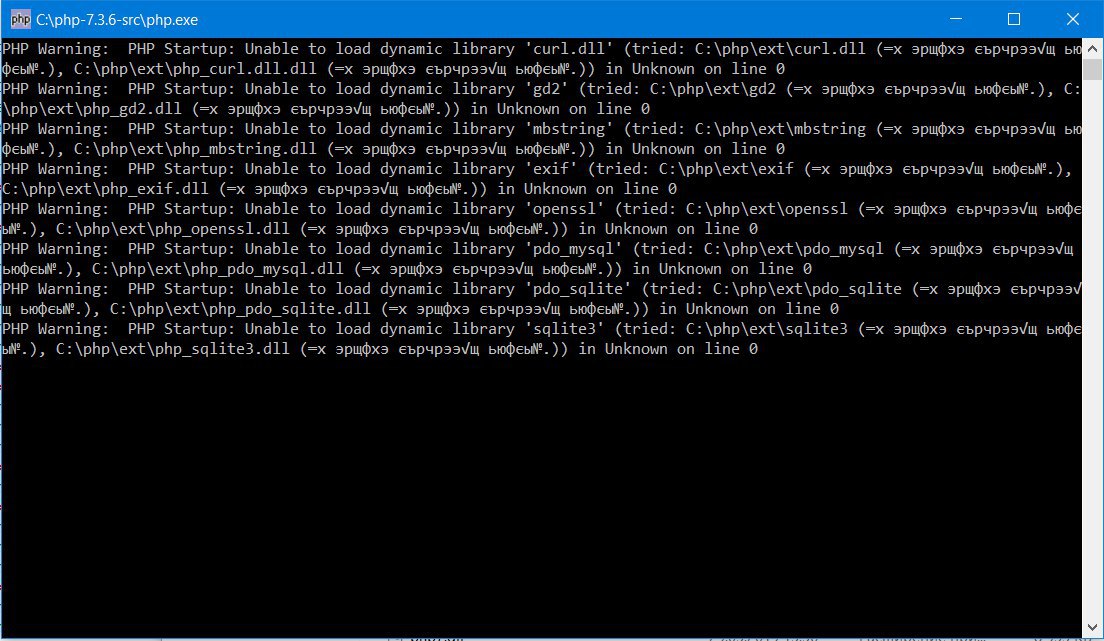Click the 'sqlite3' library name in warning
The image size is (1104, 641).
(x=565, y=330)
